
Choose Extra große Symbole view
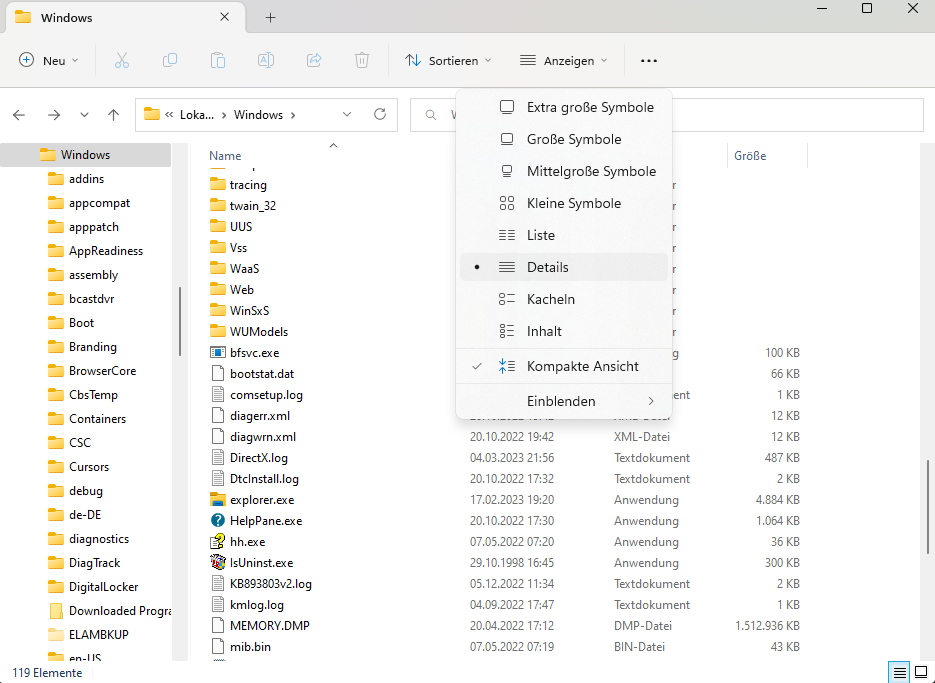point(564,107)
